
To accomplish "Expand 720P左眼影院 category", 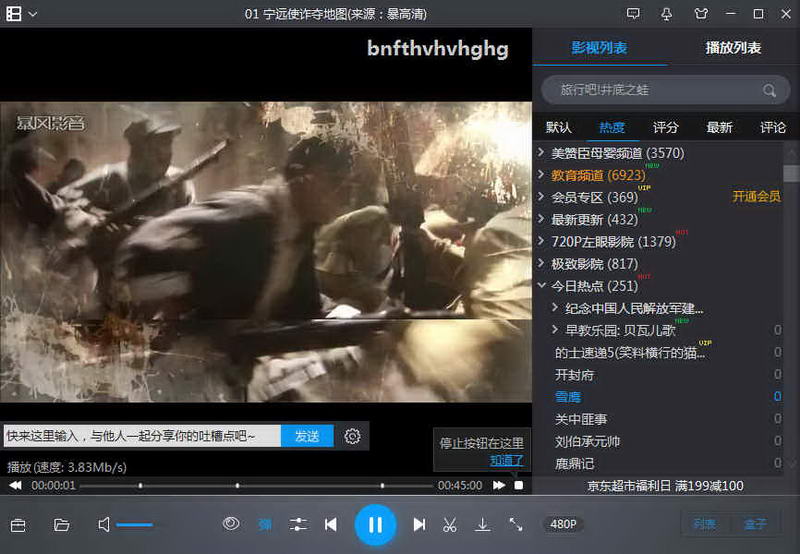I will (541, 241).
